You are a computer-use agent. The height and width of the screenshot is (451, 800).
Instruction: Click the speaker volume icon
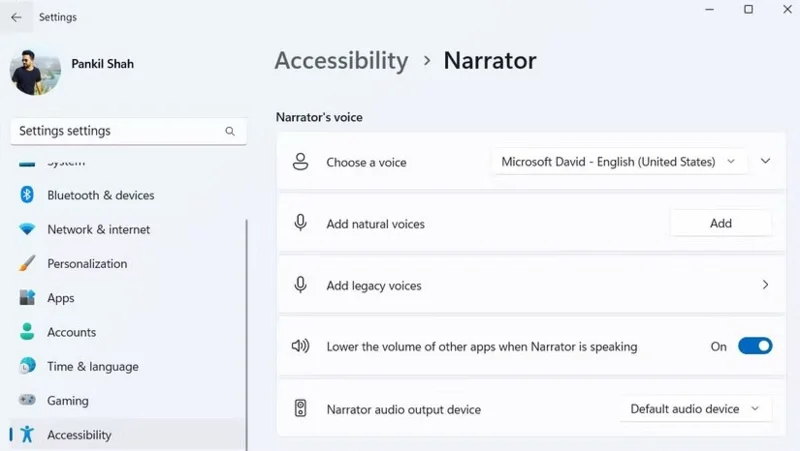pyautogui.click(x=301, y=346)
